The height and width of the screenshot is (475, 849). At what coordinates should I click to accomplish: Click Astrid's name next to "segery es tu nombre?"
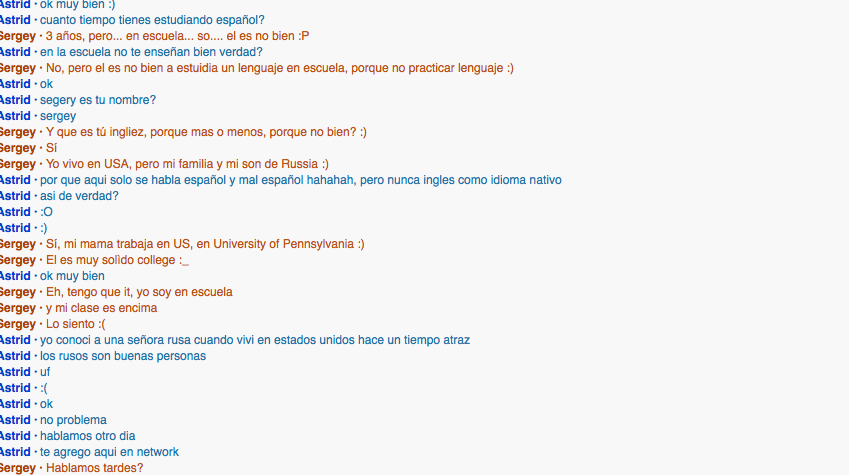15,100
